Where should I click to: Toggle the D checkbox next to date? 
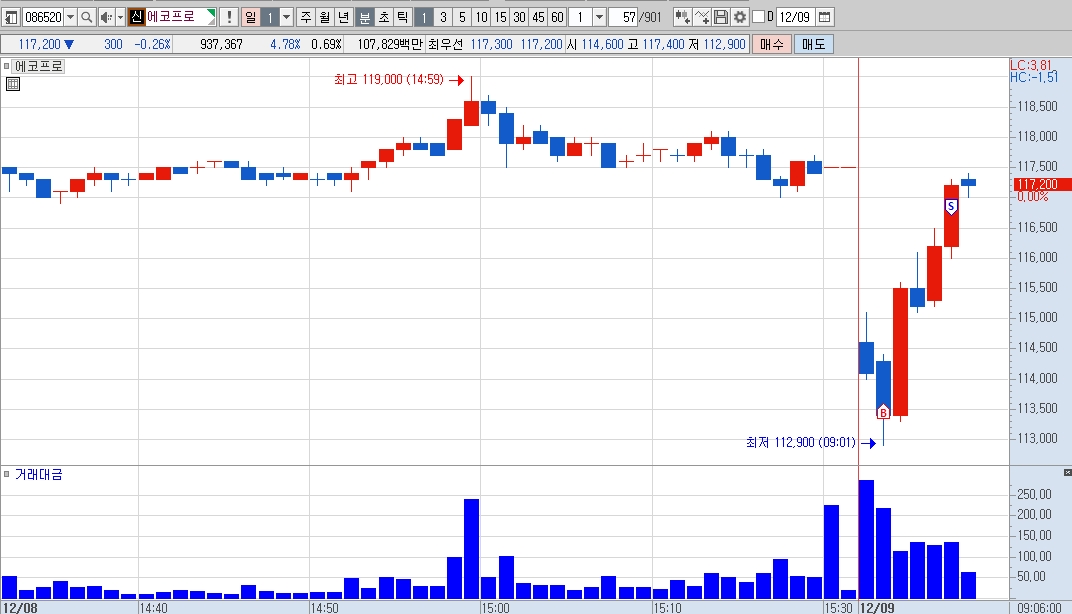tap(758, 16)
